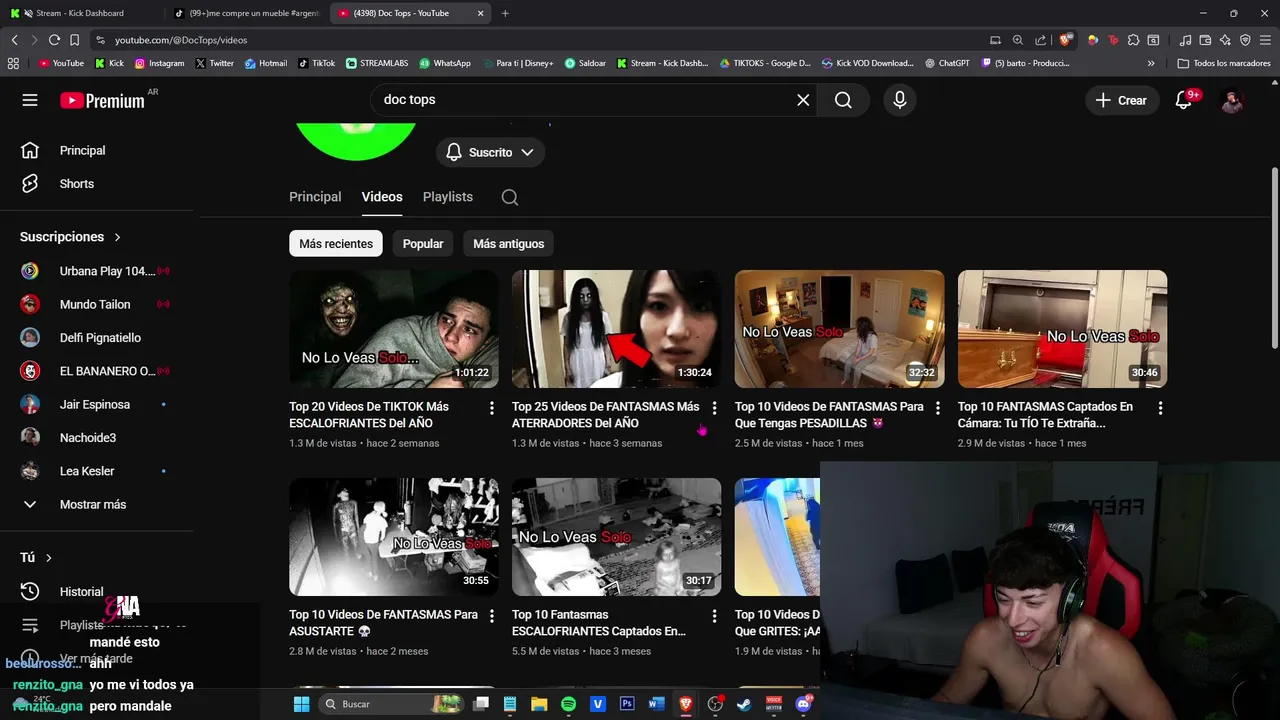This screenshot has width=1280, height=720.
Task: Open the notifications bell with 9+ badge
Action: tap(1184, 100)
